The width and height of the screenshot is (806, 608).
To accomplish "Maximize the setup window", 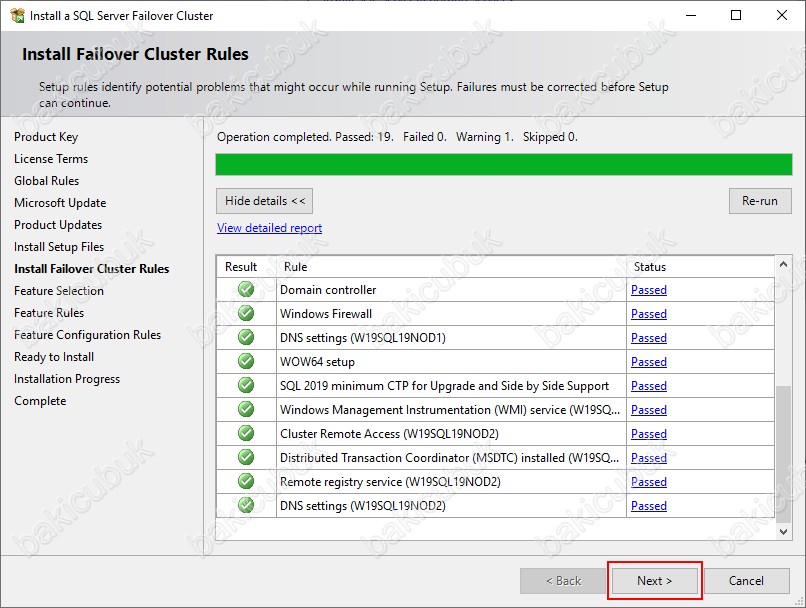I will click(736, 15).
